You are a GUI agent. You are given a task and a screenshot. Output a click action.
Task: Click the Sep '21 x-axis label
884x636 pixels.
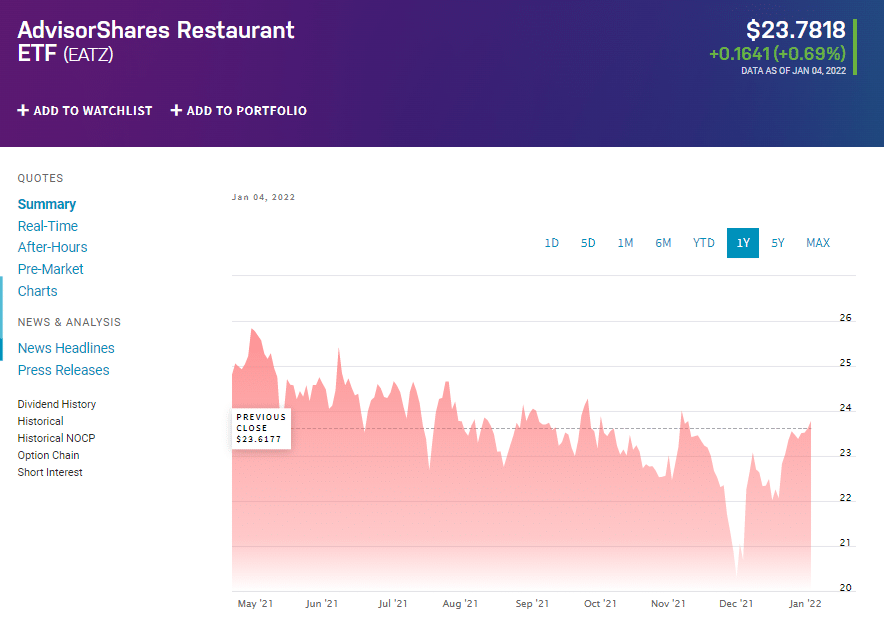click(532, 603)
